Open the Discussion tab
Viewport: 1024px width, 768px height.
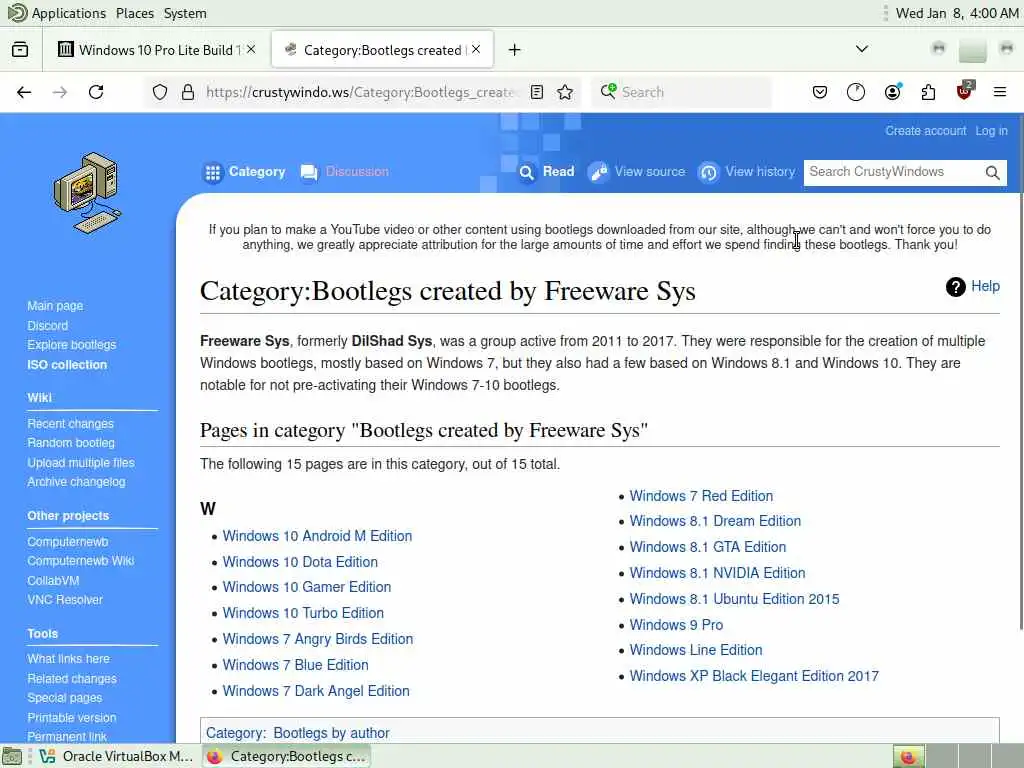click(345, 172)
